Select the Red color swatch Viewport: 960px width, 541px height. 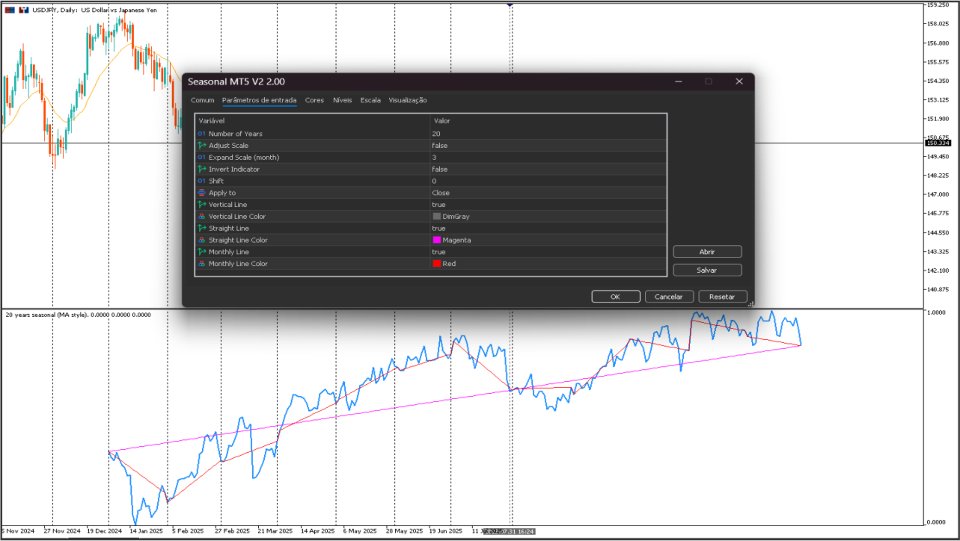click(x=437, y=264)
